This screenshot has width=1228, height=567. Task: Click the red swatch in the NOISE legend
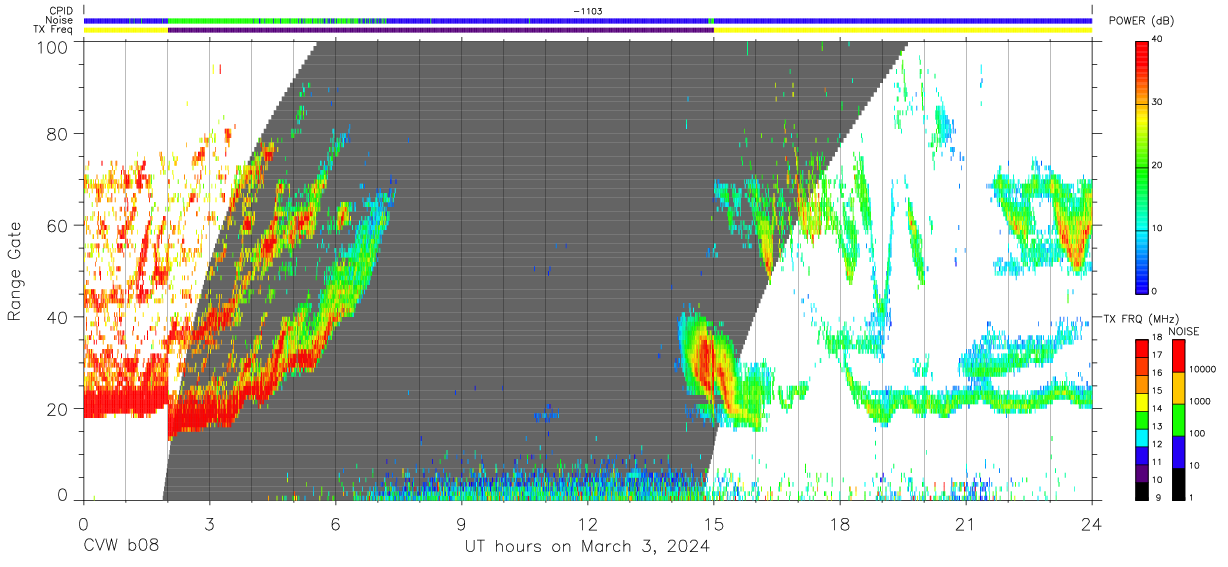[1181, 355]
